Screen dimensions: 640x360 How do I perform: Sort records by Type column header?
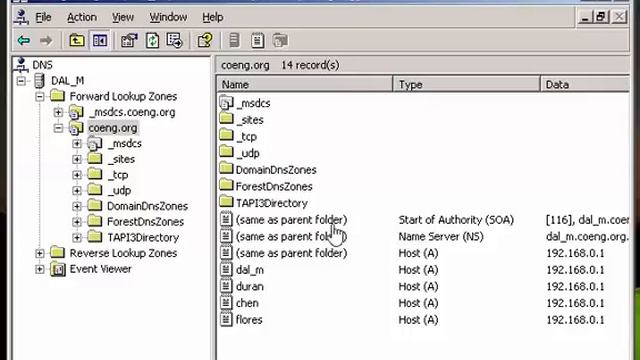click(x=466, y=84)
